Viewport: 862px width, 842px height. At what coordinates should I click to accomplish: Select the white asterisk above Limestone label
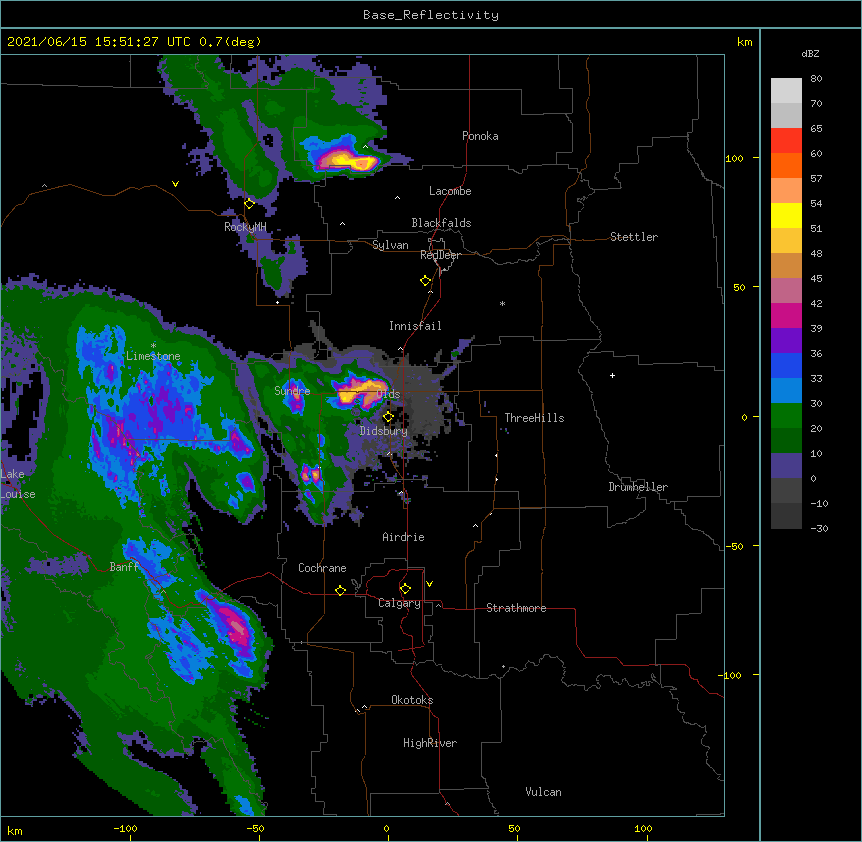[x=153, y=345]
